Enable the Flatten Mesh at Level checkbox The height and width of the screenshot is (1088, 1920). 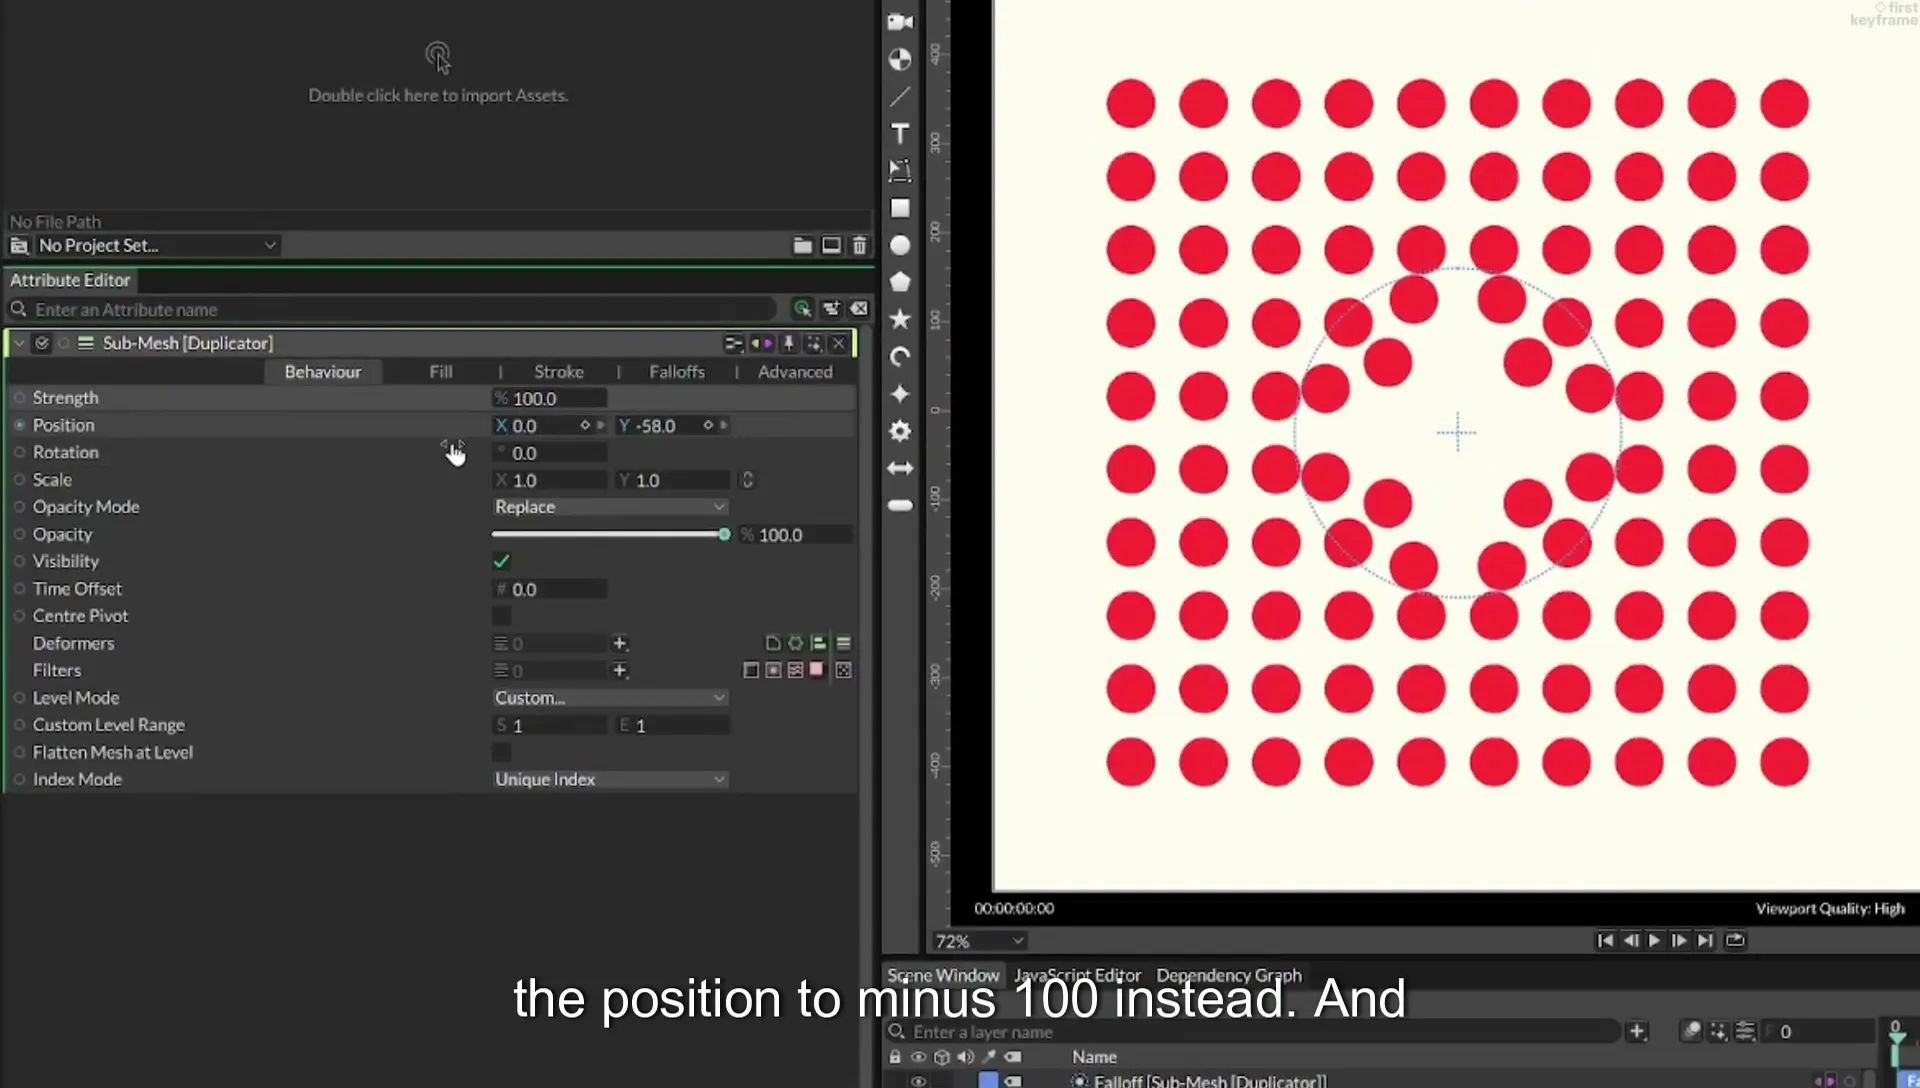[x=502, y=752]
